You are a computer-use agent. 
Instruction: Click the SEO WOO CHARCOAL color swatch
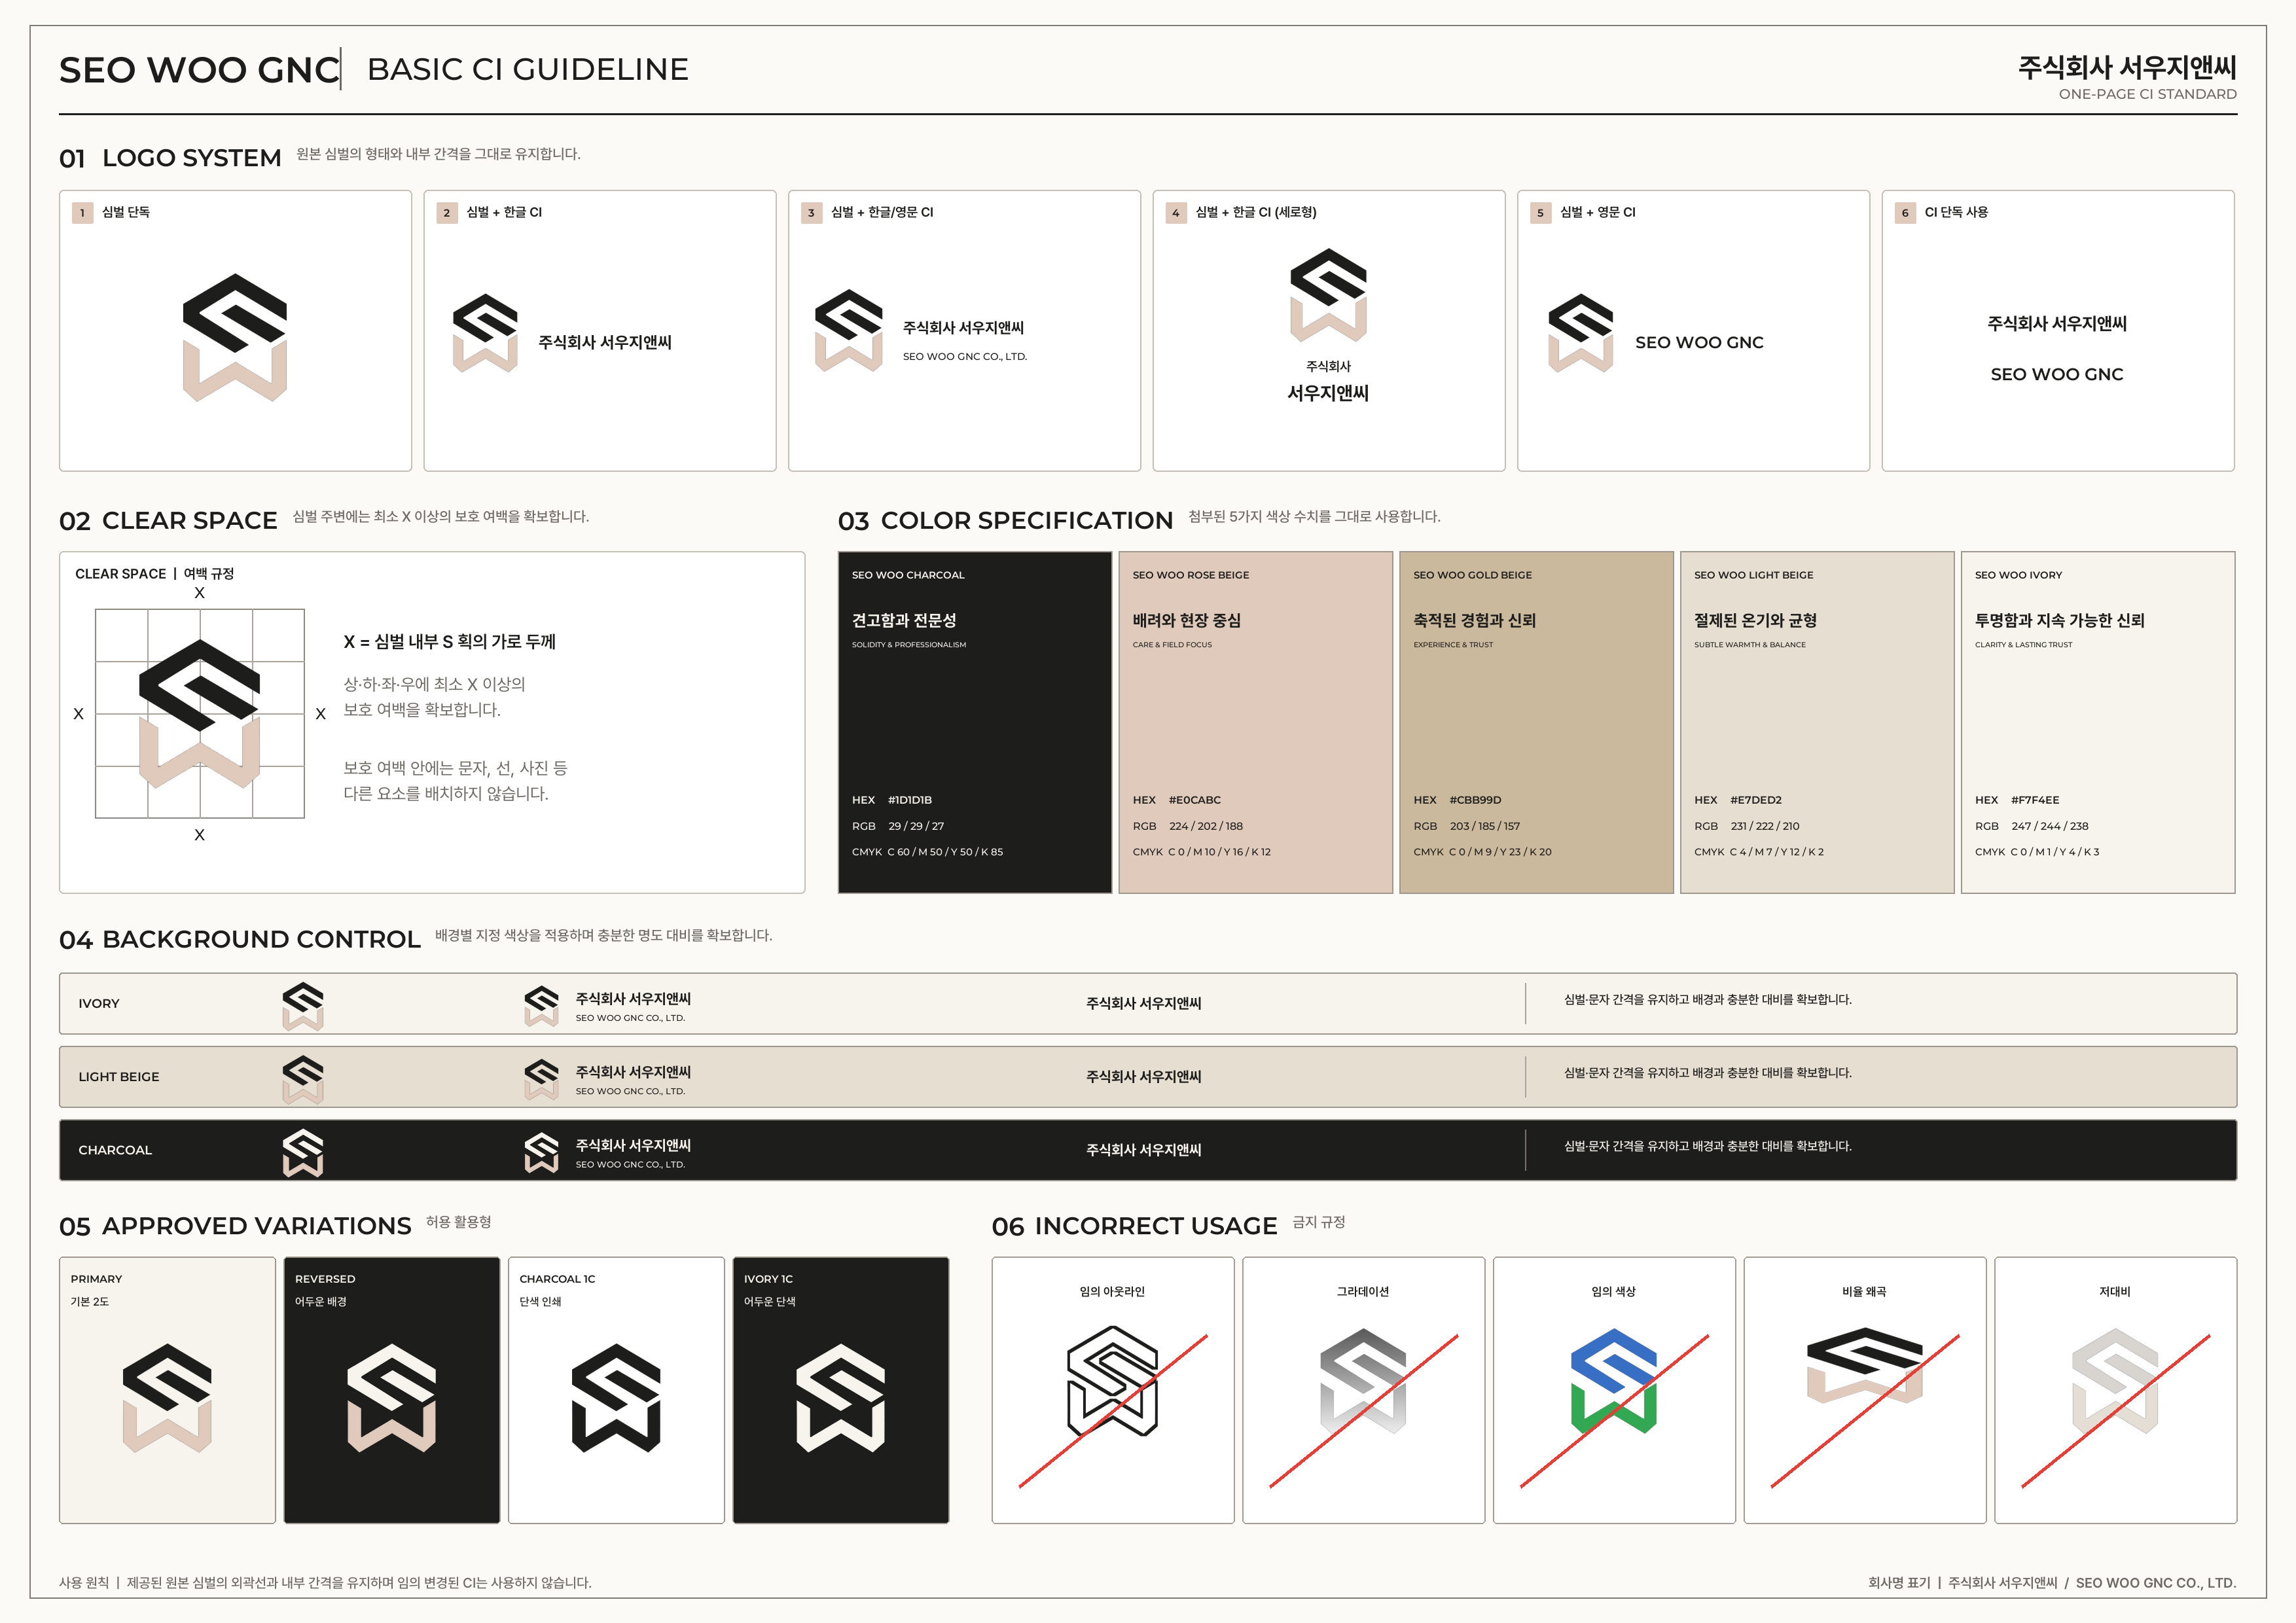975,722
